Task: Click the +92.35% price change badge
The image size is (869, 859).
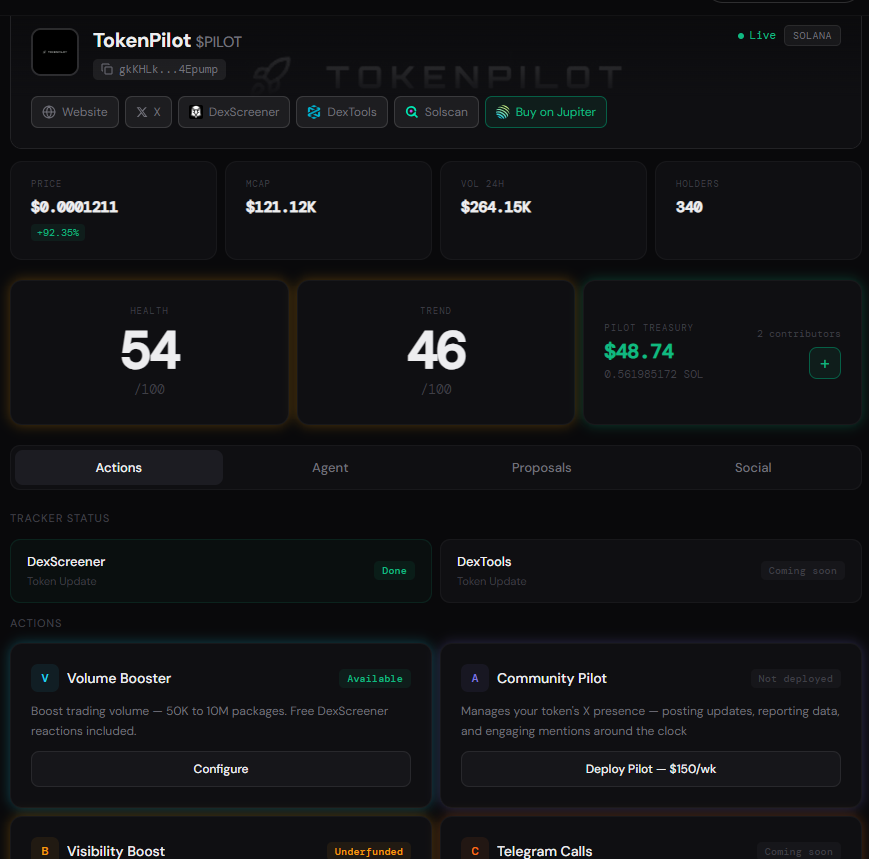Action: [x=58, y=233]
